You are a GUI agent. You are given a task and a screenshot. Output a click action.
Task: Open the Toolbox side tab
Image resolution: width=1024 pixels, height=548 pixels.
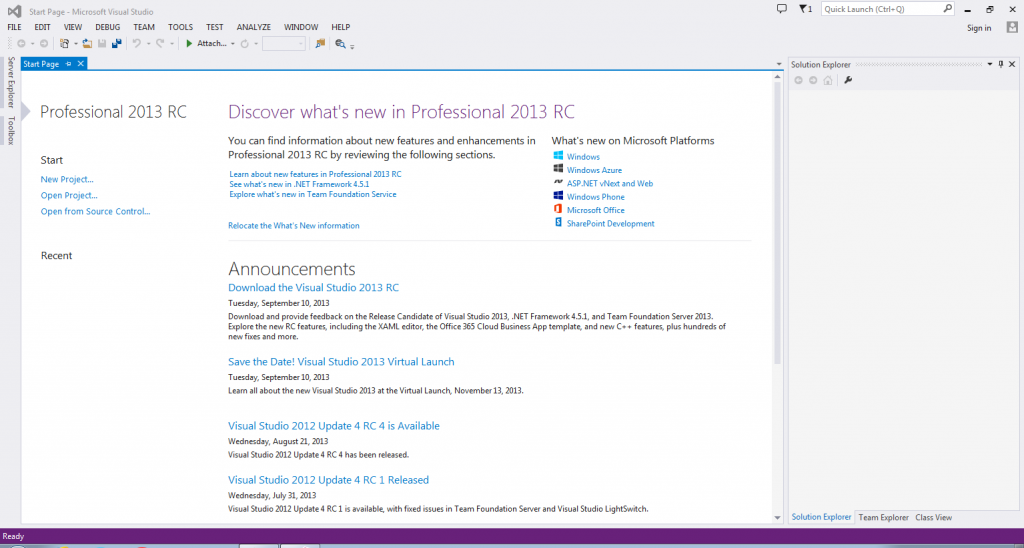10,130
